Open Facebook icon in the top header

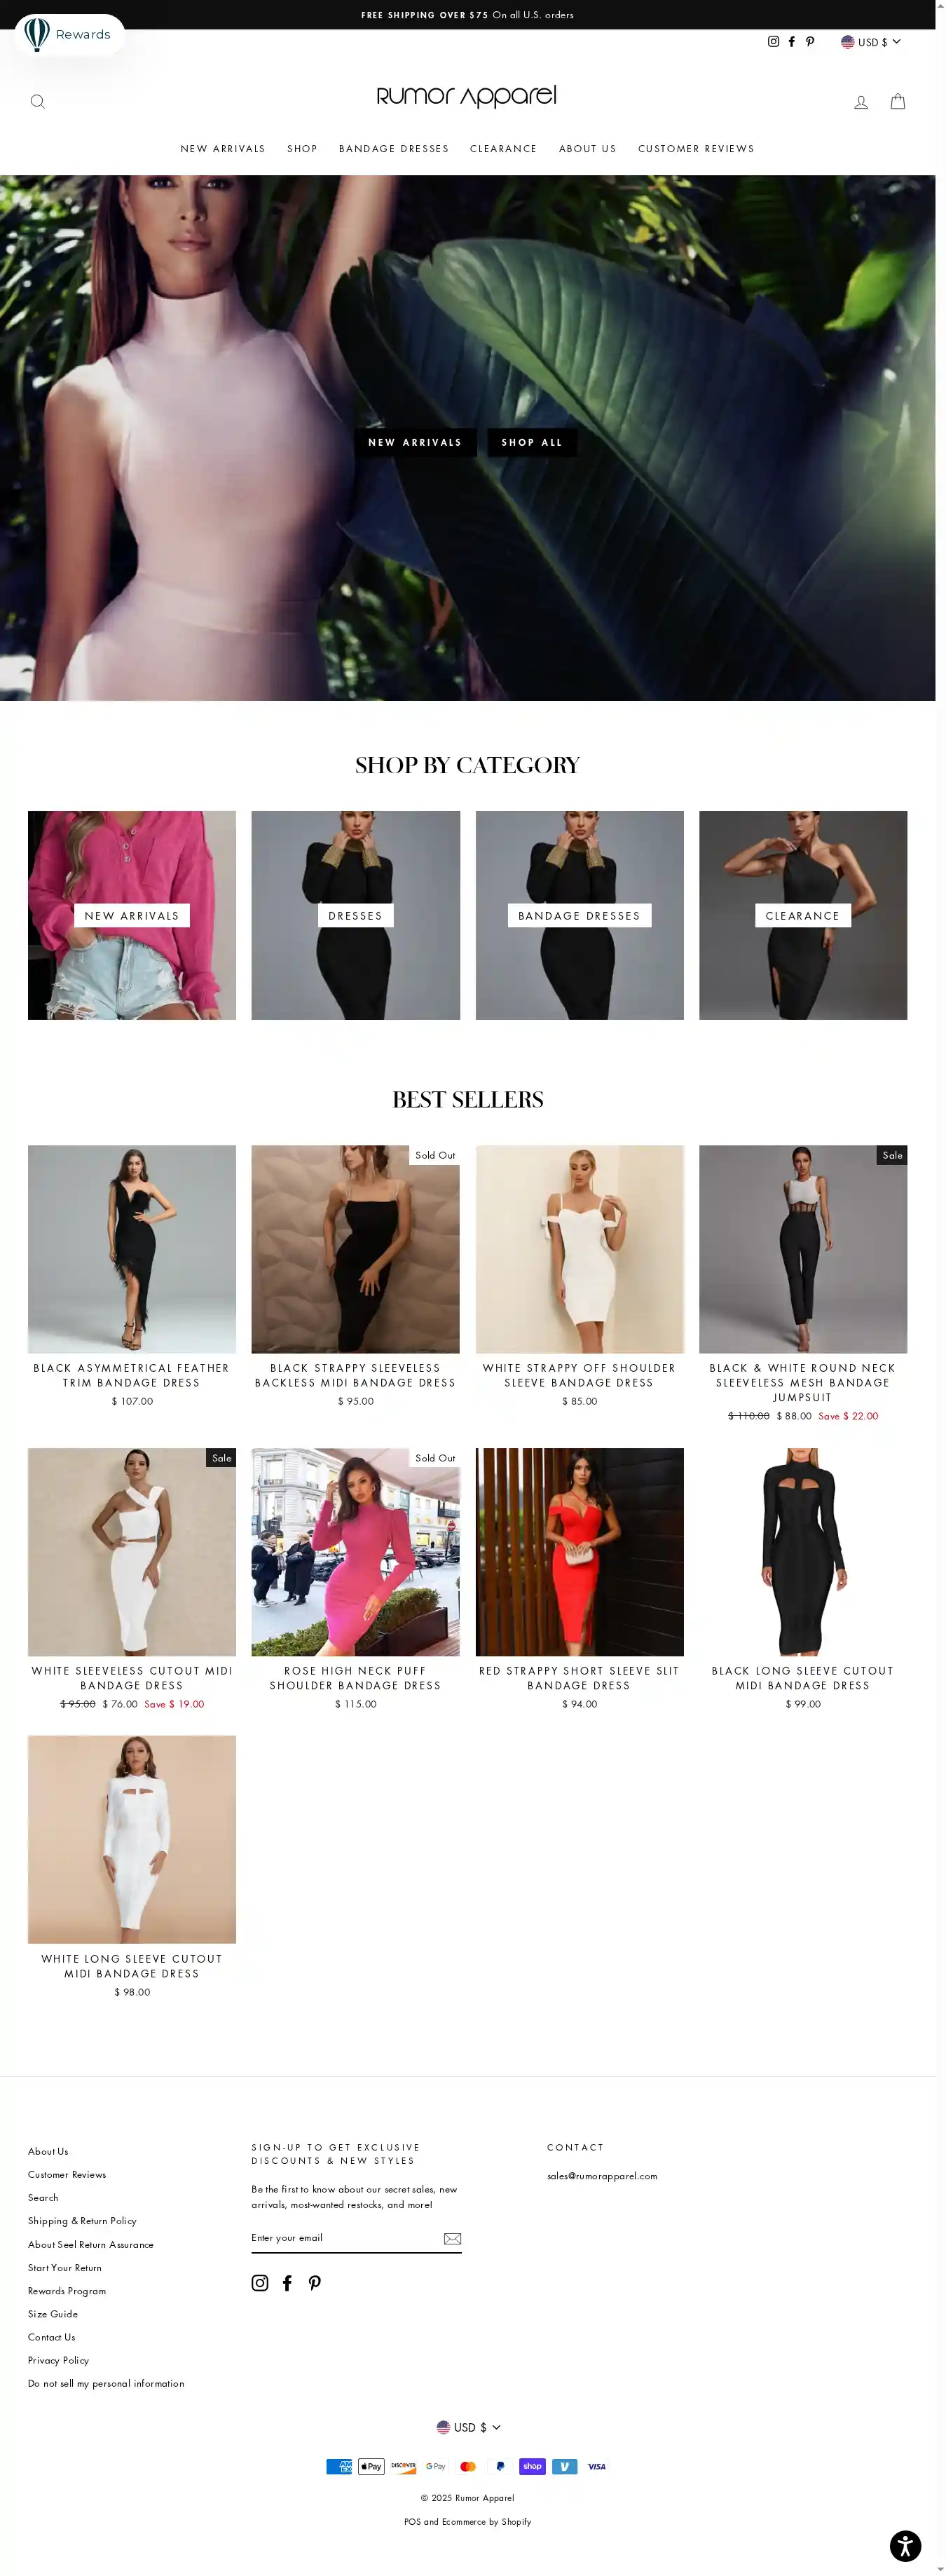tap(792, 42)
